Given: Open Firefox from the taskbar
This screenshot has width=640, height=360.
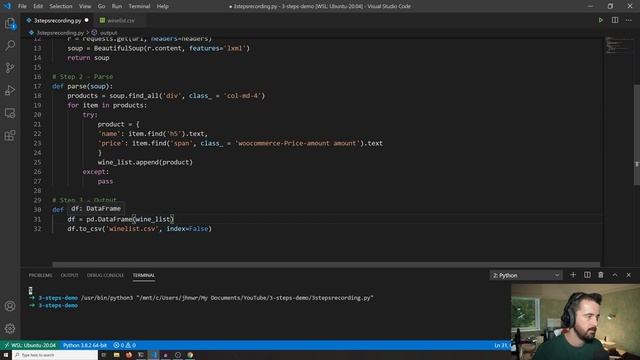Looking at the screenshot, I should (129, 355).
